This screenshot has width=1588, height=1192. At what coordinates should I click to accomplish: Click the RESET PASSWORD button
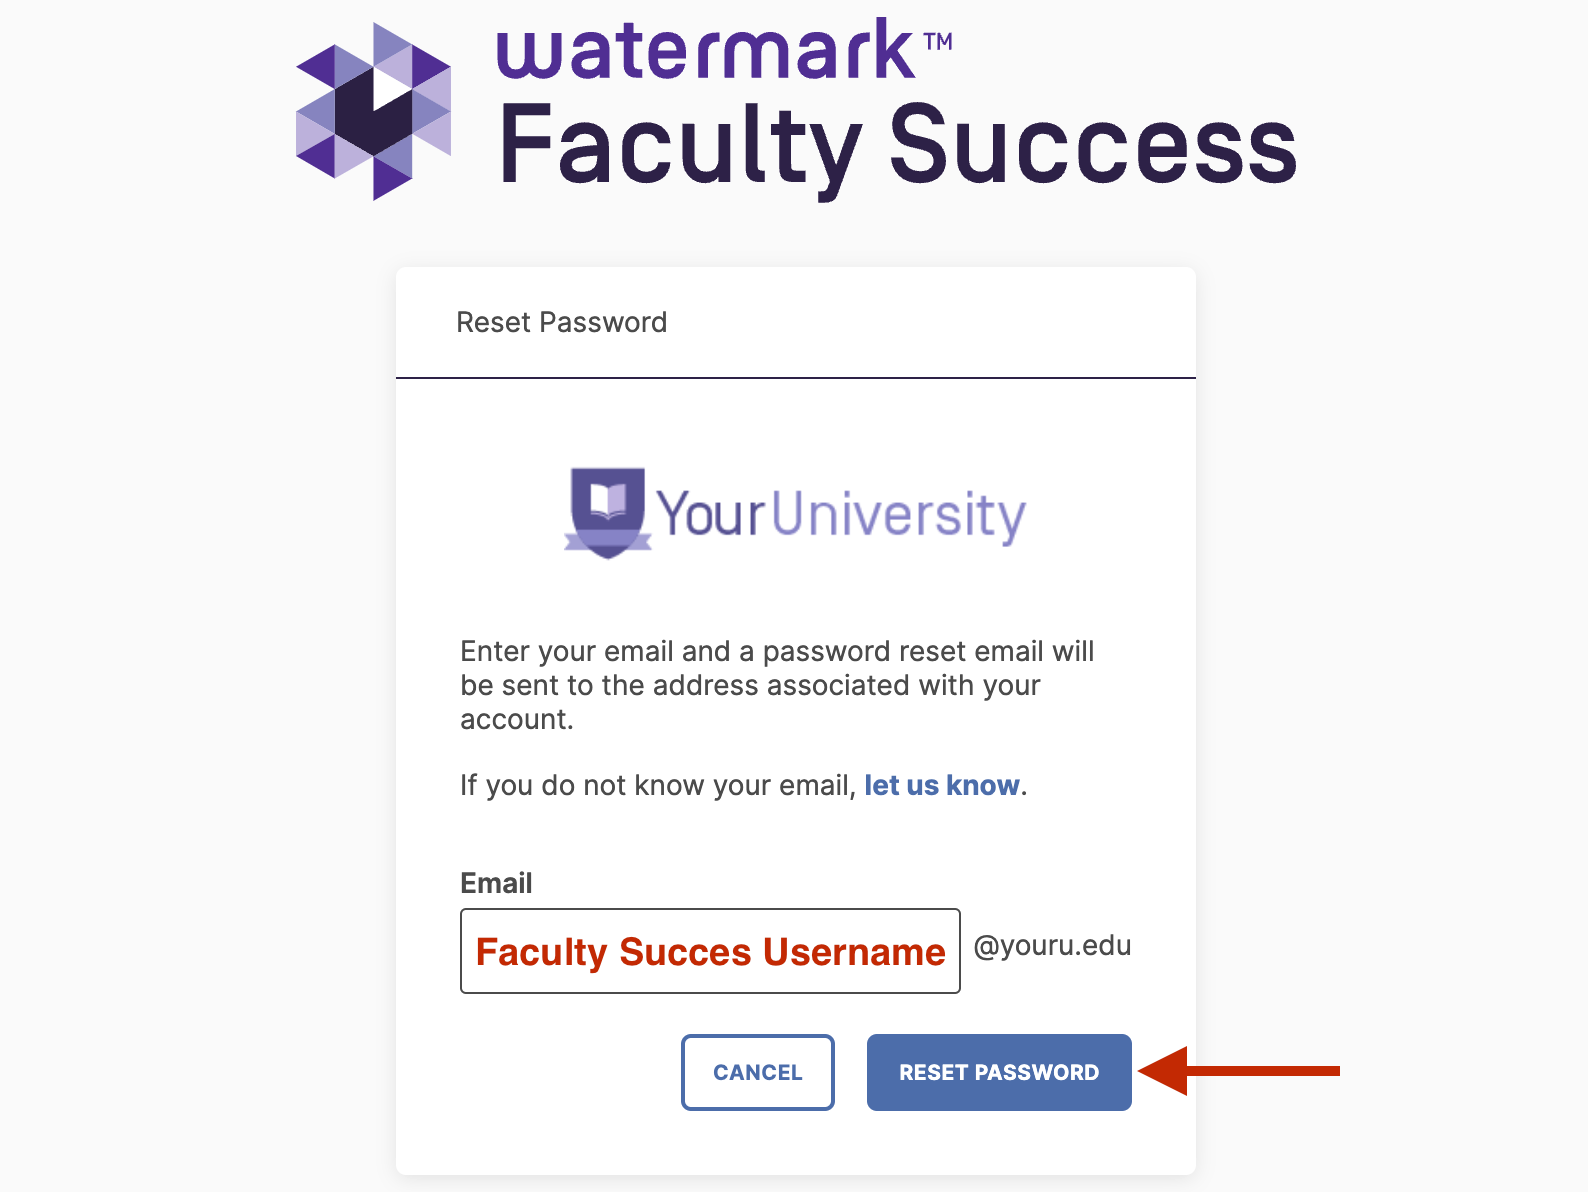click(x=999, y=1072)
